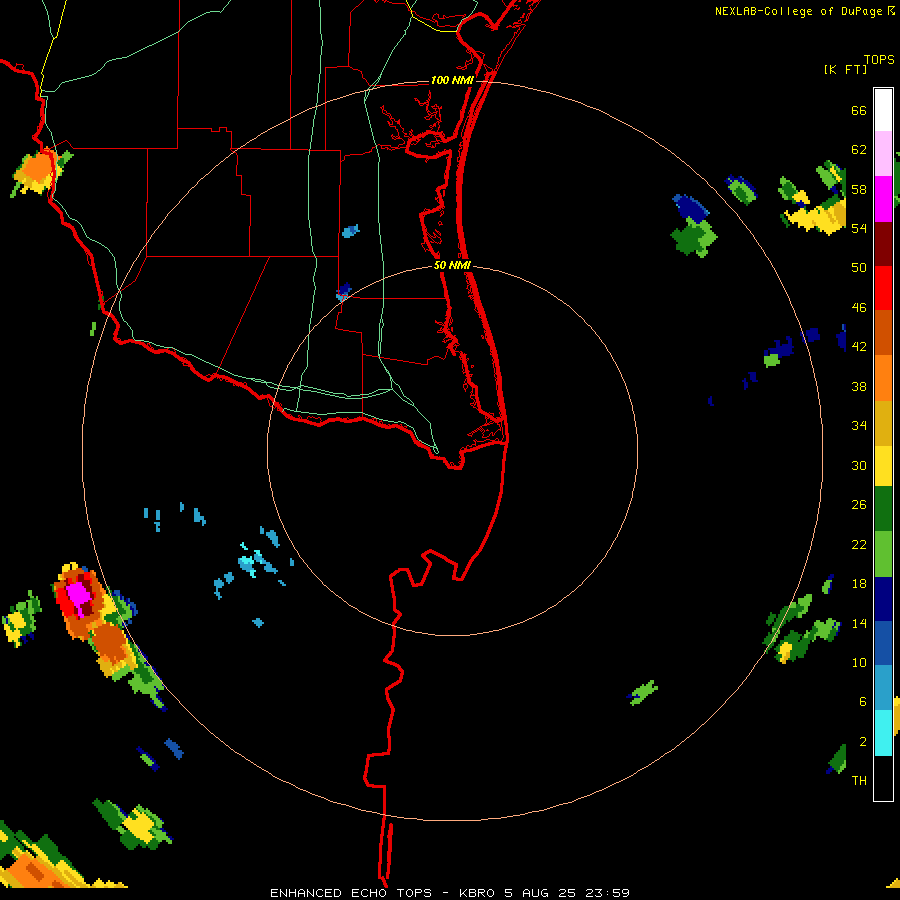900x900 pixels.
Task: Click the 23:59 timestamp in caption
Action: (607, 893)
